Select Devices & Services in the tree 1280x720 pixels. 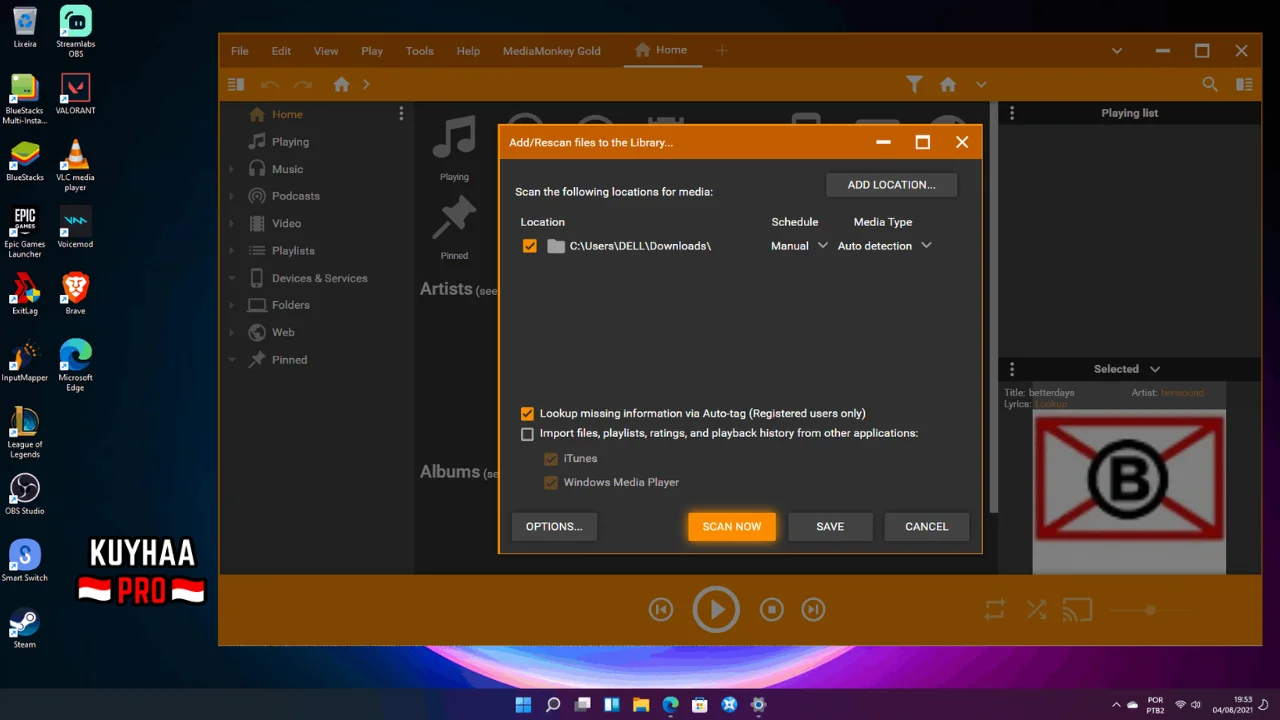tap(319, 278)
